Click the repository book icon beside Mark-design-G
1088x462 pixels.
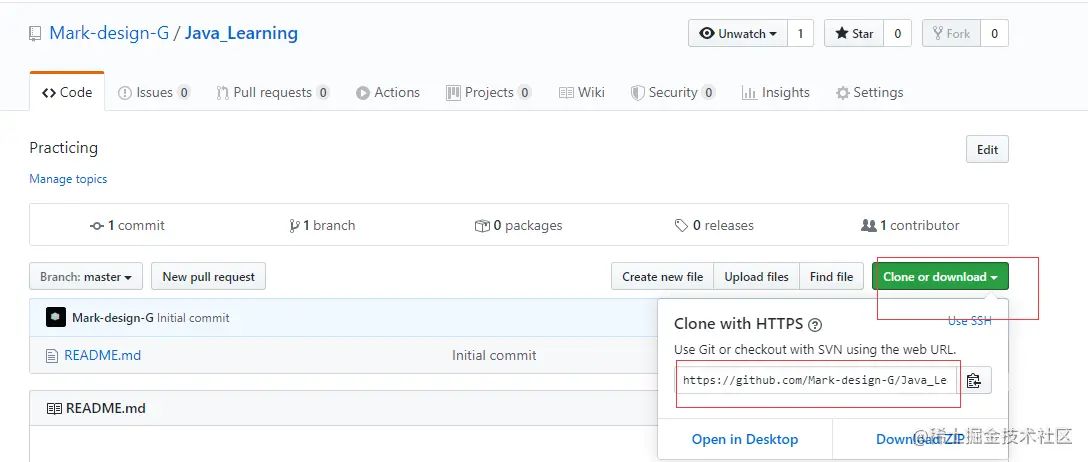point(36,34)
